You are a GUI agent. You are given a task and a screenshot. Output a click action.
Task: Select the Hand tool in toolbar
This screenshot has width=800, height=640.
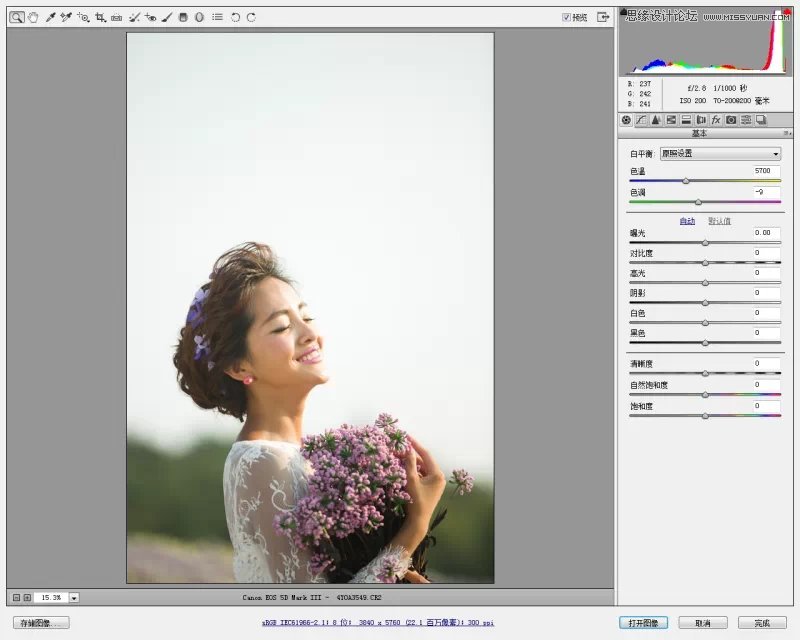click(x=33, y=17)
